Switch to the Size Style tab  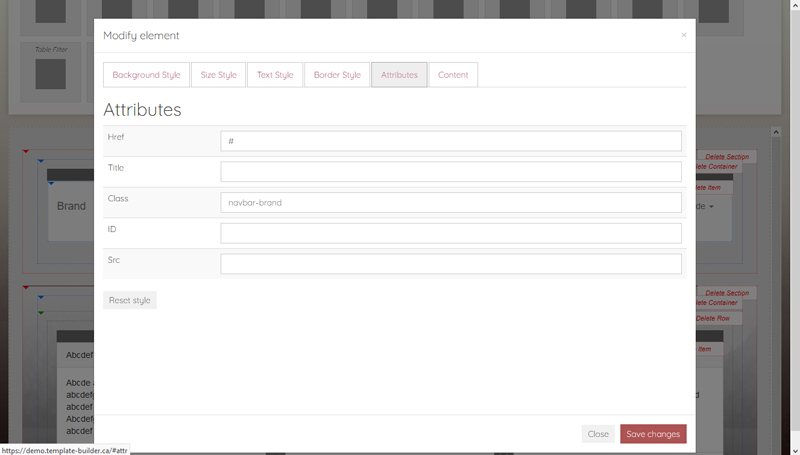click(x=218, y=75)
